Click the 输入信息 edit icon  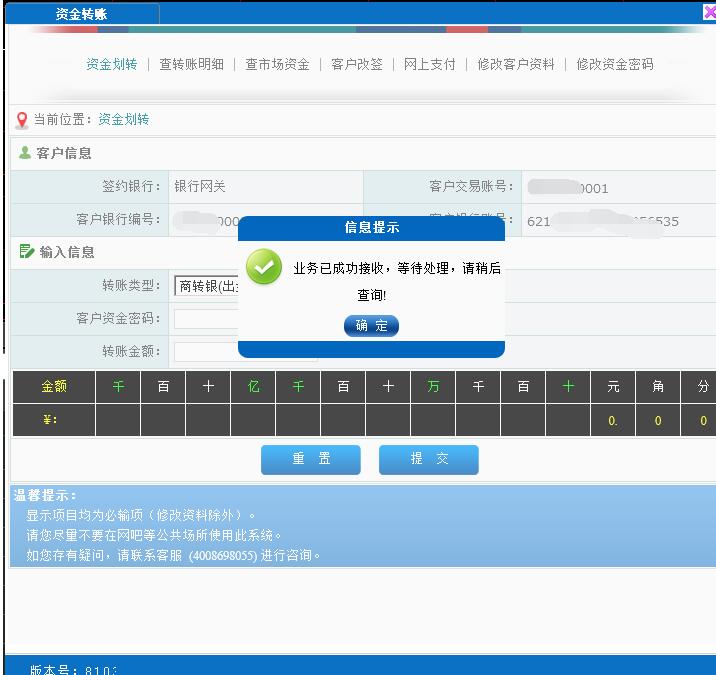point(26,251)
